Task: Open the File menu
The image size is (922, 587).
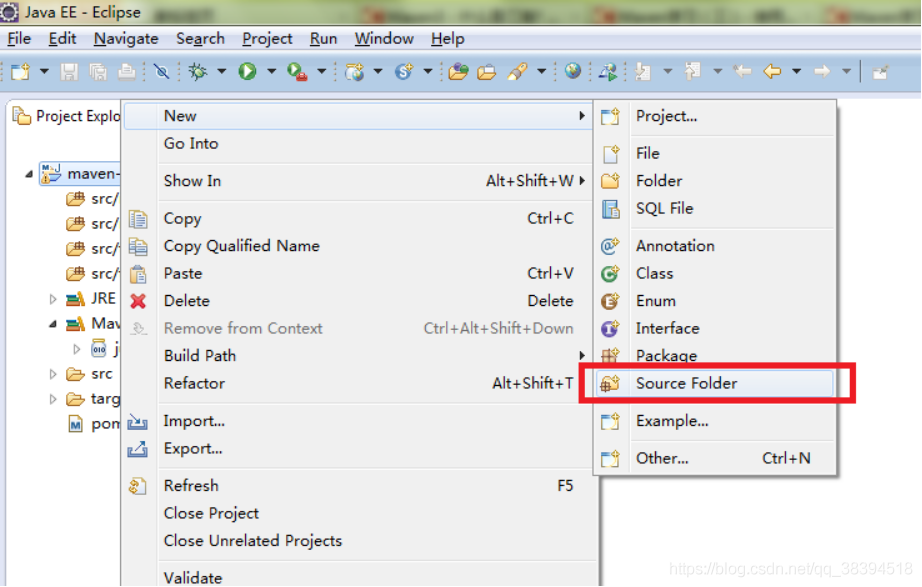Action: tap(19, 38)
